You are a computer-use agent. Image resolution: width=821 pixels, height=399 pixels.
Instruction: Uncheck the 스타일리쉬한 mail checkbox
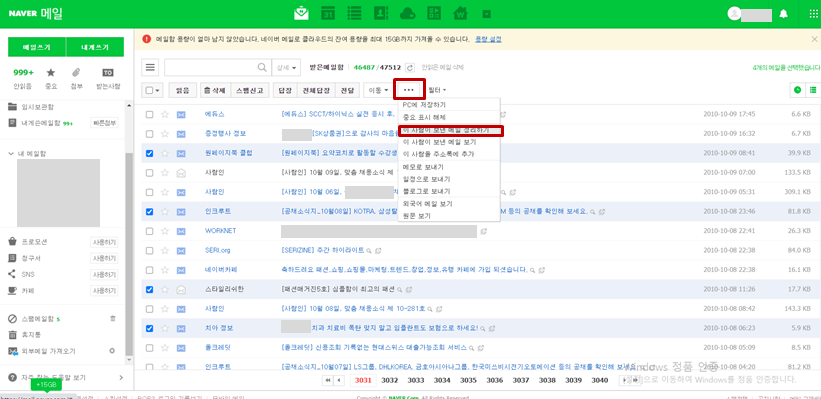click(x=150, y=290)
